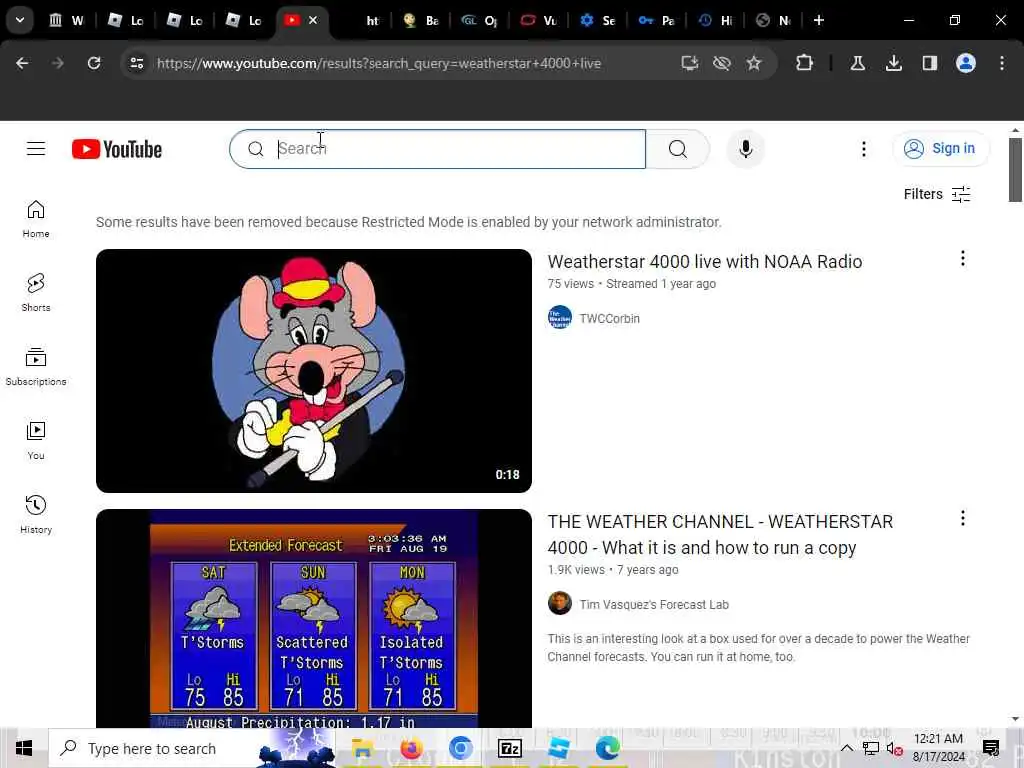The height and width of the screenshot is (768, 1024).
Task: Open browser downloads
Action: (x=893, y=63)
